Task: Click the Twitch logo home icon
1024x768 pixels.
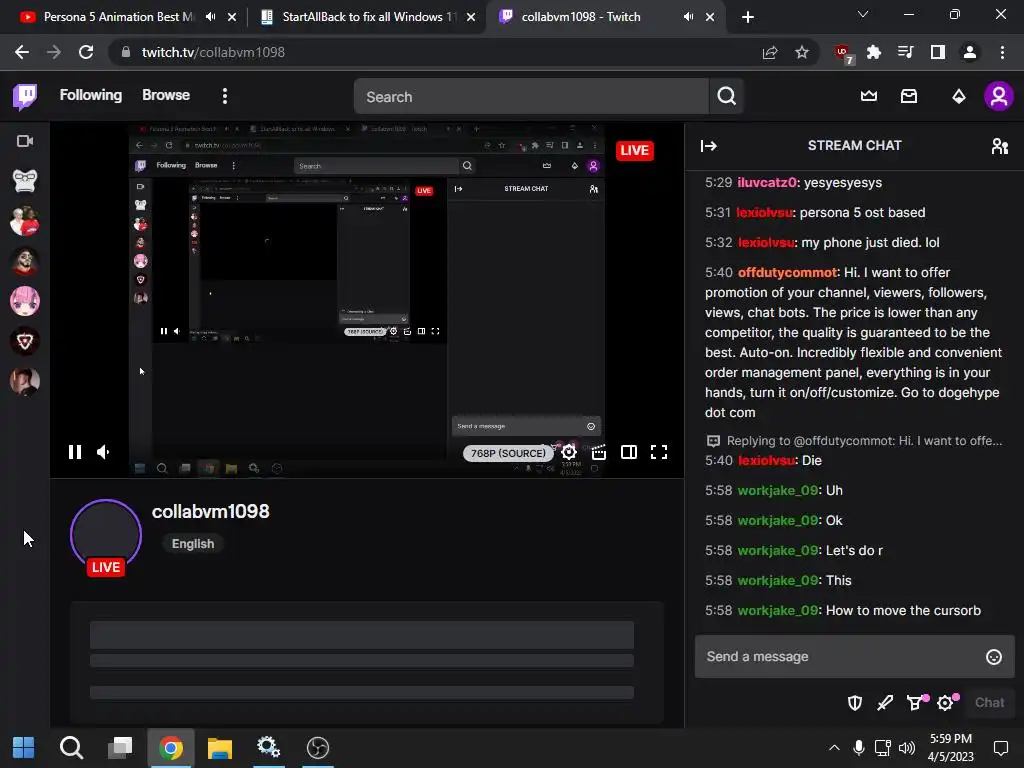Action: point(25,97)
